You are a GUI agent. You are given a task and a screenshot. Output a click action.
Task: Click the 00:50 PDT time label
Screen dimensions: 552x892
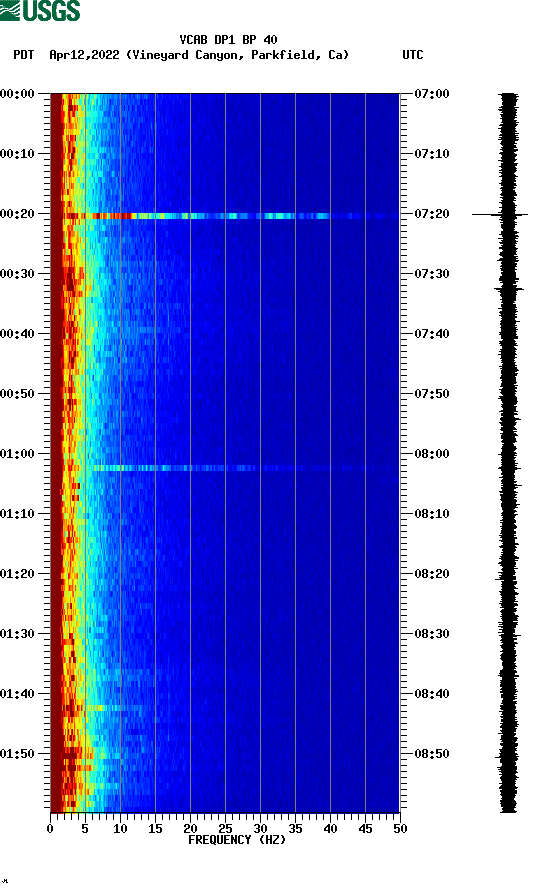click(17, 394)
